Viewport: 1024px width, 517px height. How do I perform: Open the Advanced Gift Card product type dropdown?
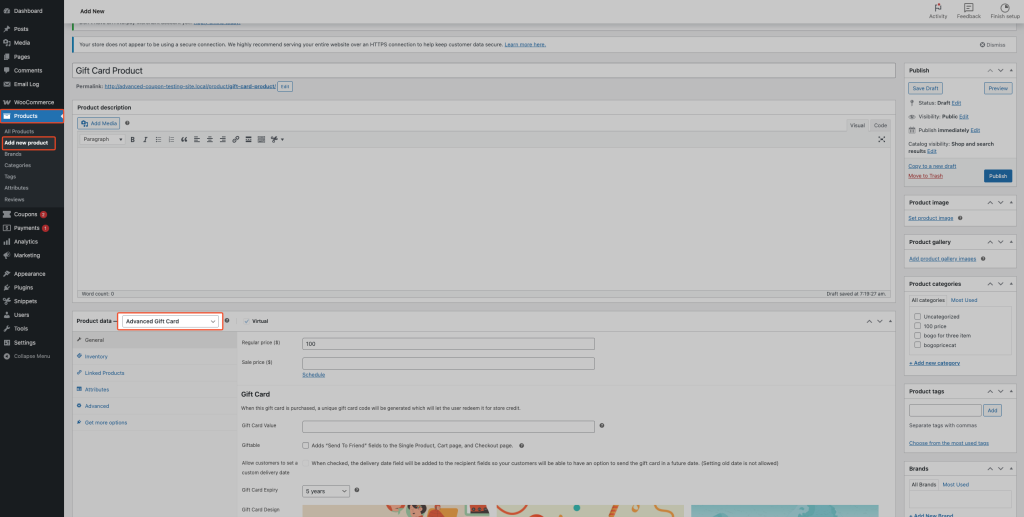169,321
